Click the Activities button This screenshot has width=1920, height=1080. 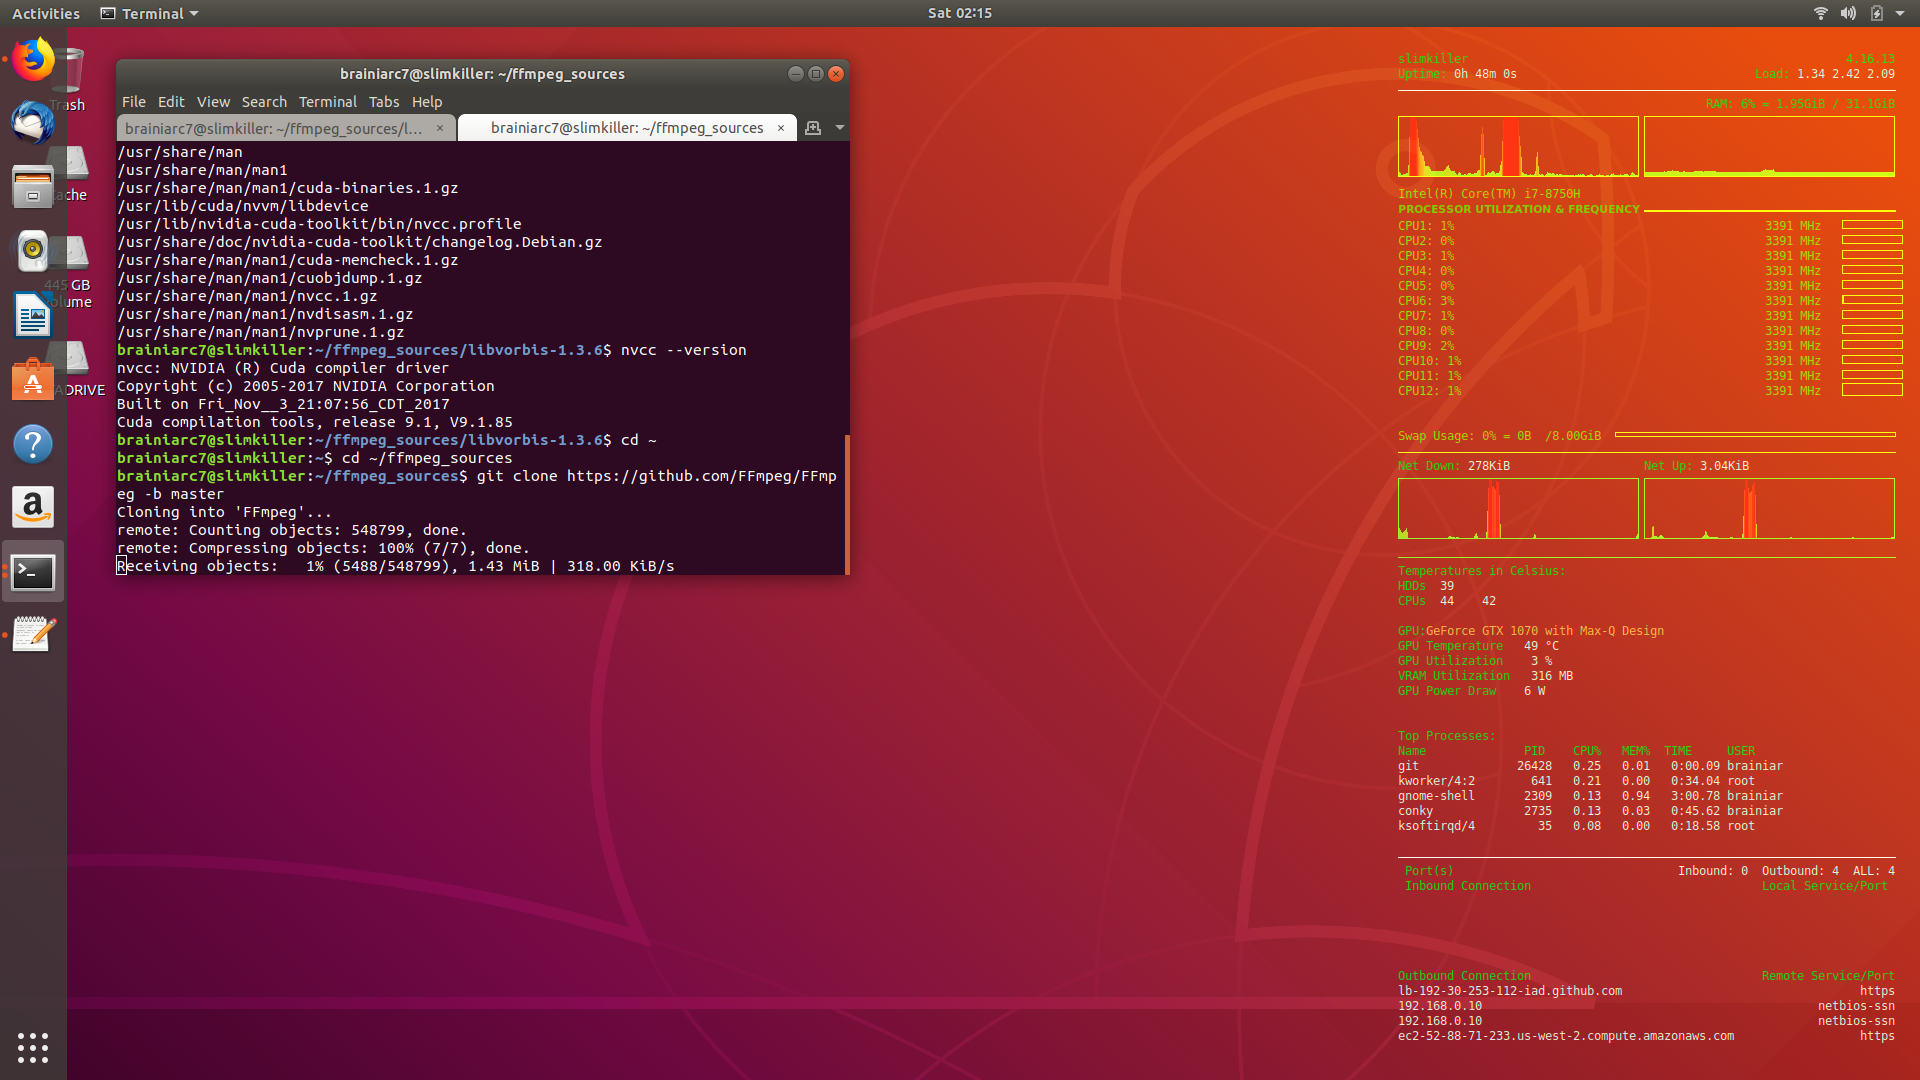tap(46, 14)
